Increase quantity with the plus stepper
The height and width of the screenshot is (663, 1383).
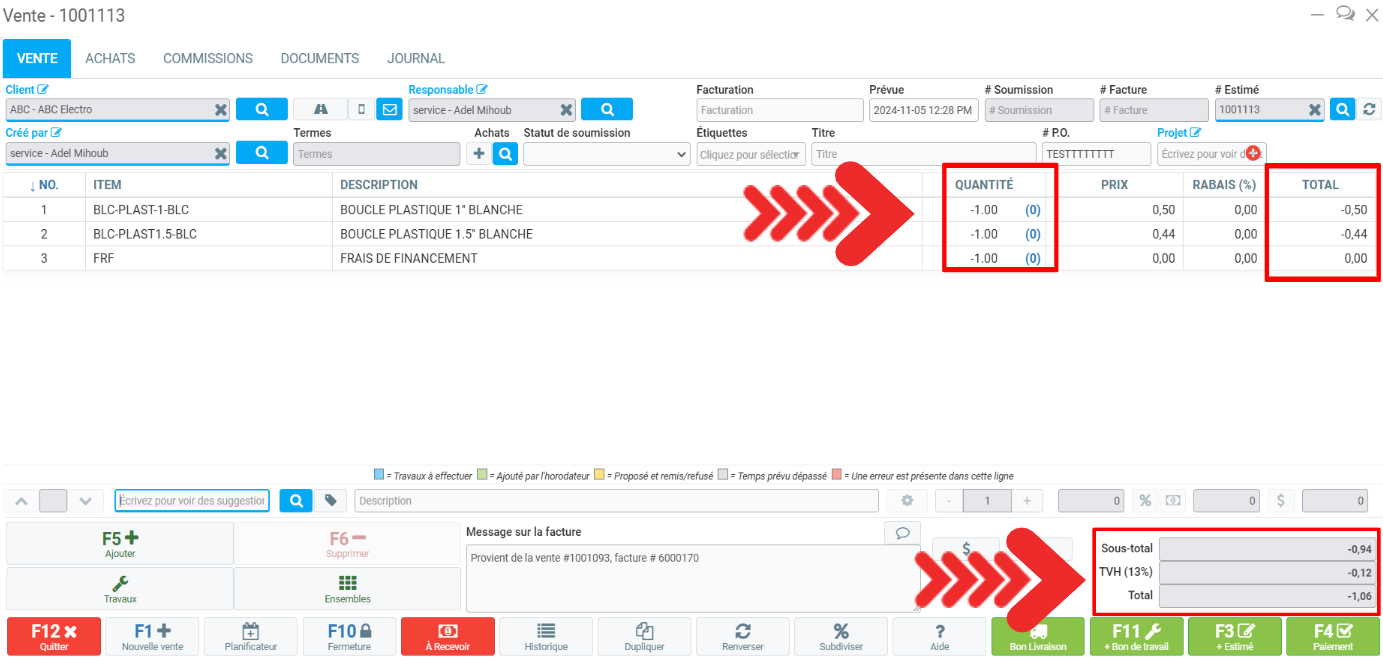pyautogui.click(x=1026, y=501)
